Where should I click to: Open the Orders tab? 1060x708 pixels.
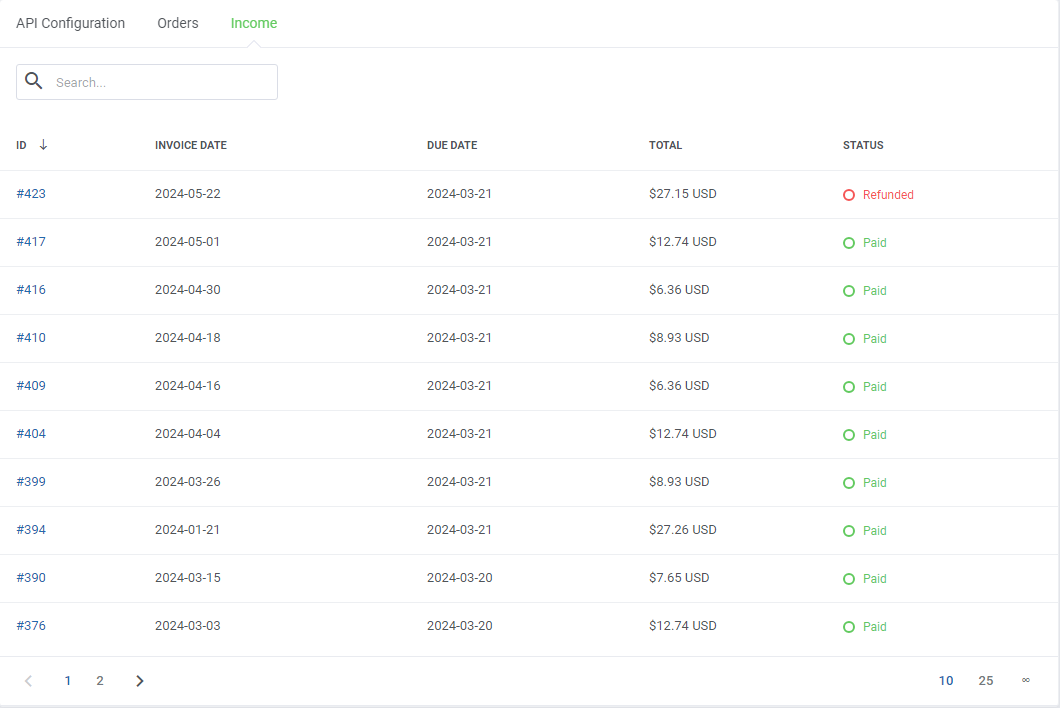178,23
